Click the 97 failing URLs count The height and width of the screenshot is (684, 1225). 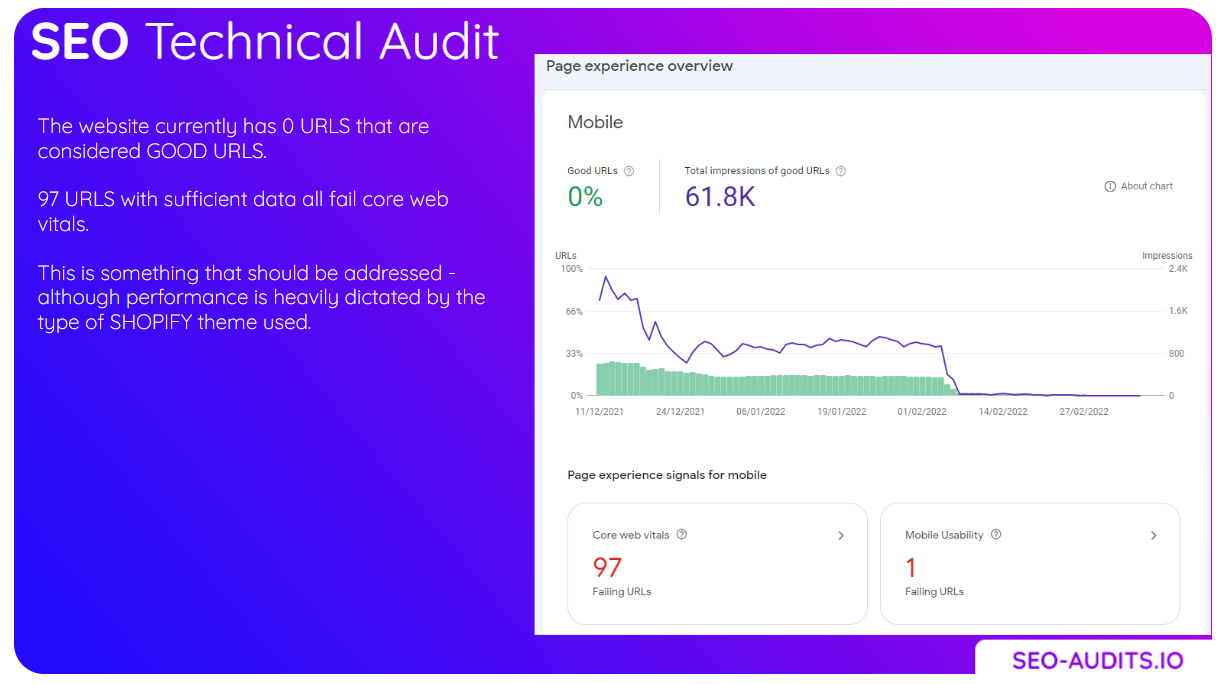tap(608, 568)
